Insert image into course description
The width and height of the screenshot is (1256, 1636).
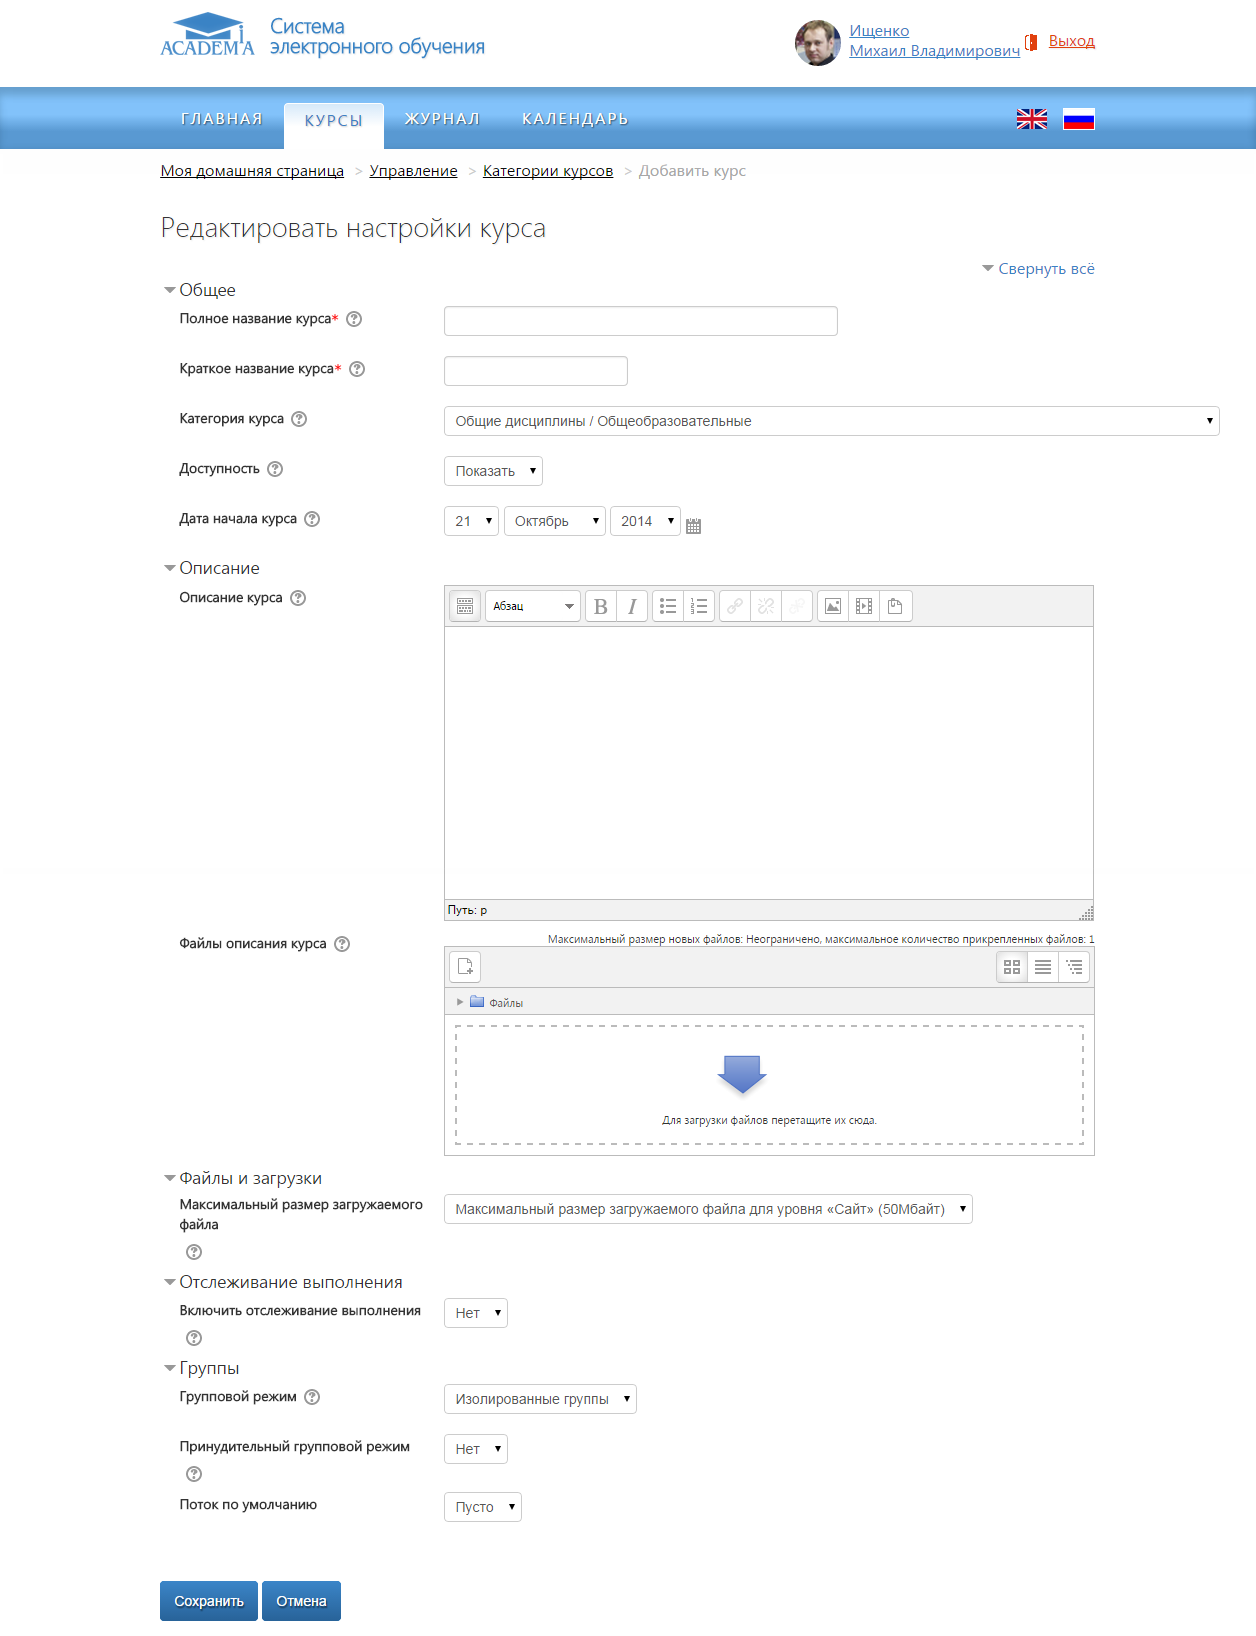pos(833,606)
